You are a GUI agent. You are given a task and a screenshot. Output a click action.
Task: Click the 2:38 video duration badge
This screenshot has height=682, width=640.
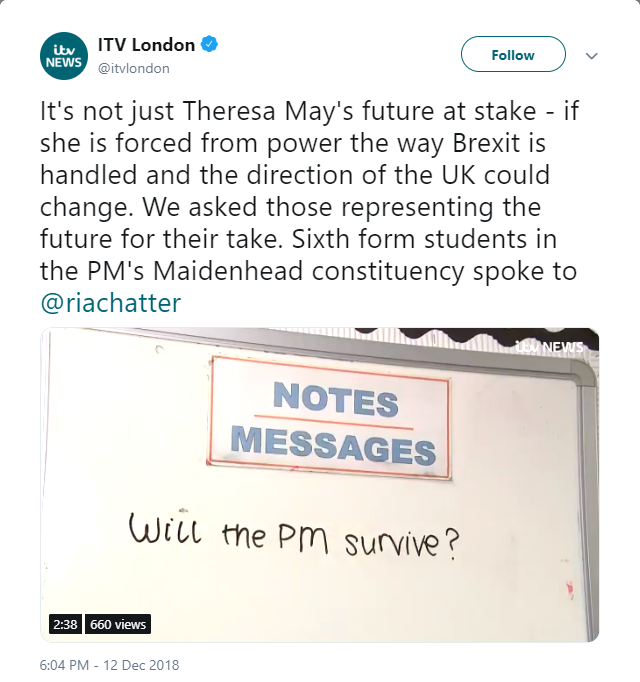coord(64,624)
